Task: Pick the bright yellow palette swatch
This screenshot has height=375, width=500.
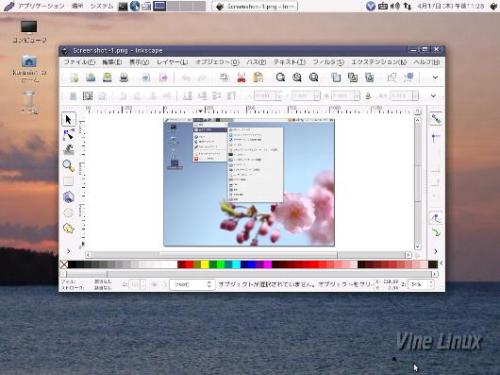Action: [205, 264]
